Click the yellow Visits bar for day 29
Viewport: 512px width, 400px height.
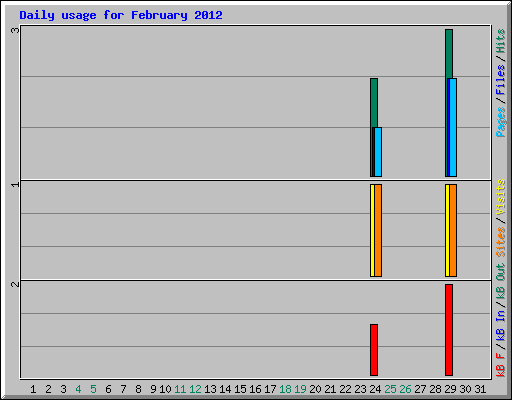pos(447,230)
